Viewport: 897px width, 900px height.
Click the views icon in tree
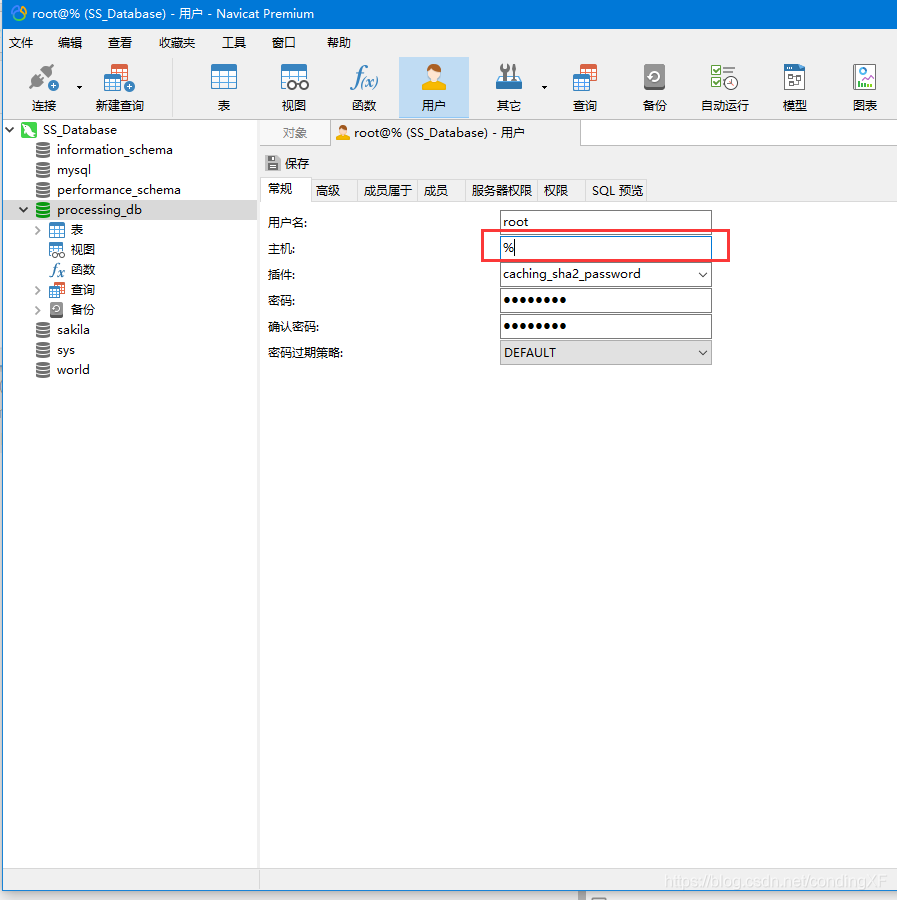57,250
